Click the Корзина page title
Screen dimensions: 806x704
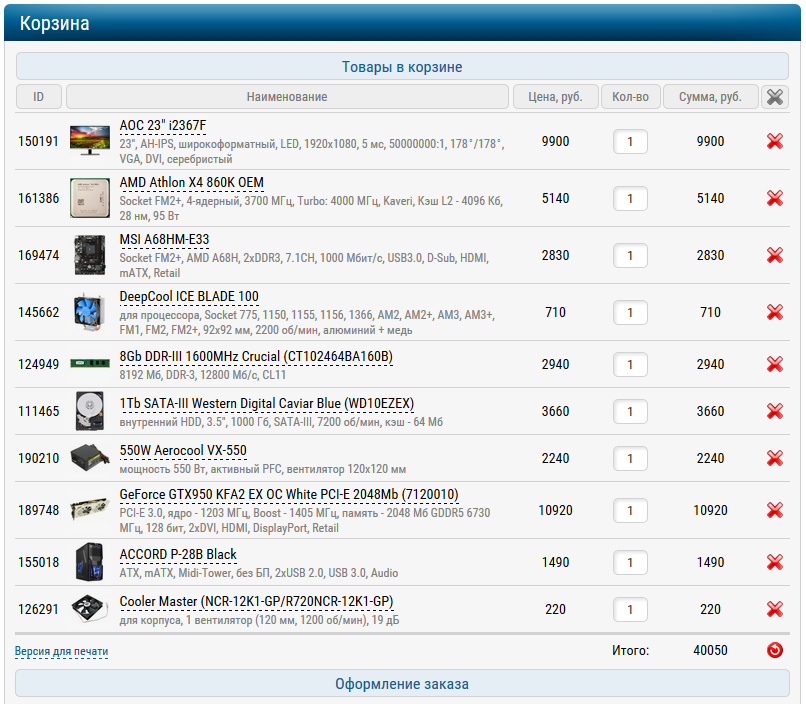click(x=54, y=24)
